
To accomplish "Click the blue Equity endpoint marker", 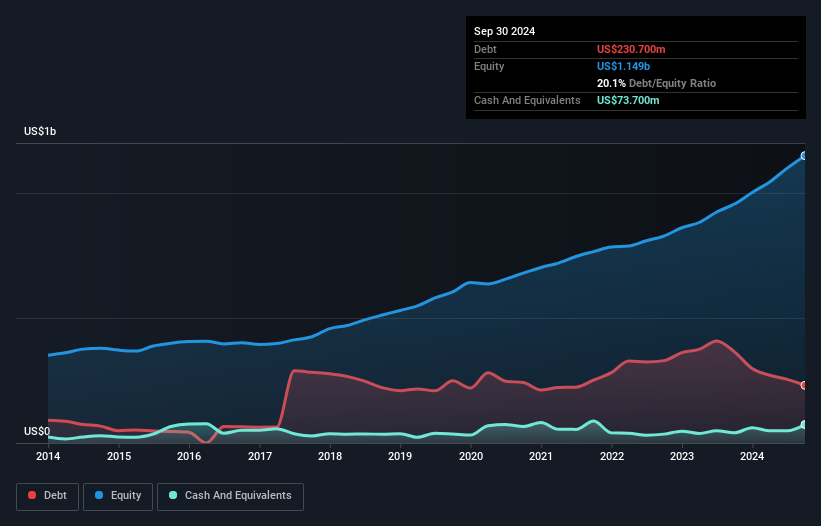I will 804,156.
